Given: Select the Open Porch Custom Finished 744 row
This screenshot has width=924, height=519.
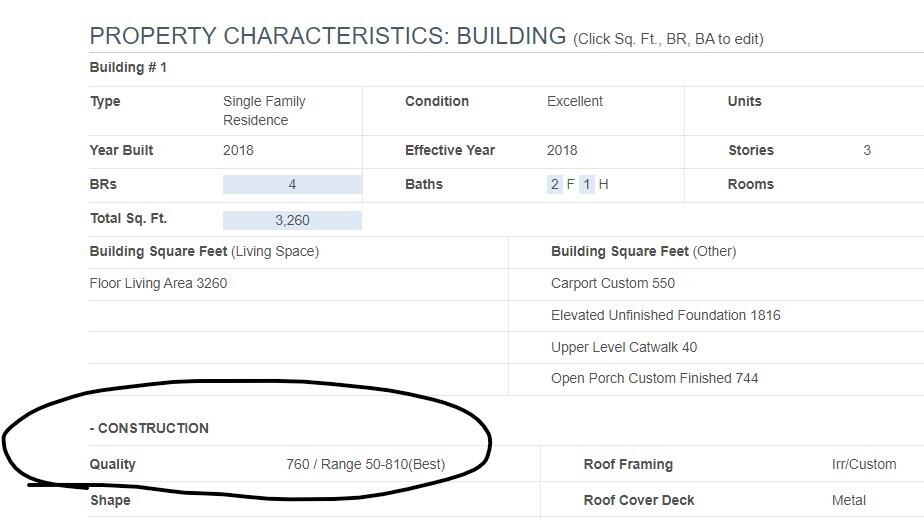Looking at the screenshot, I should (x=654, y=378).
